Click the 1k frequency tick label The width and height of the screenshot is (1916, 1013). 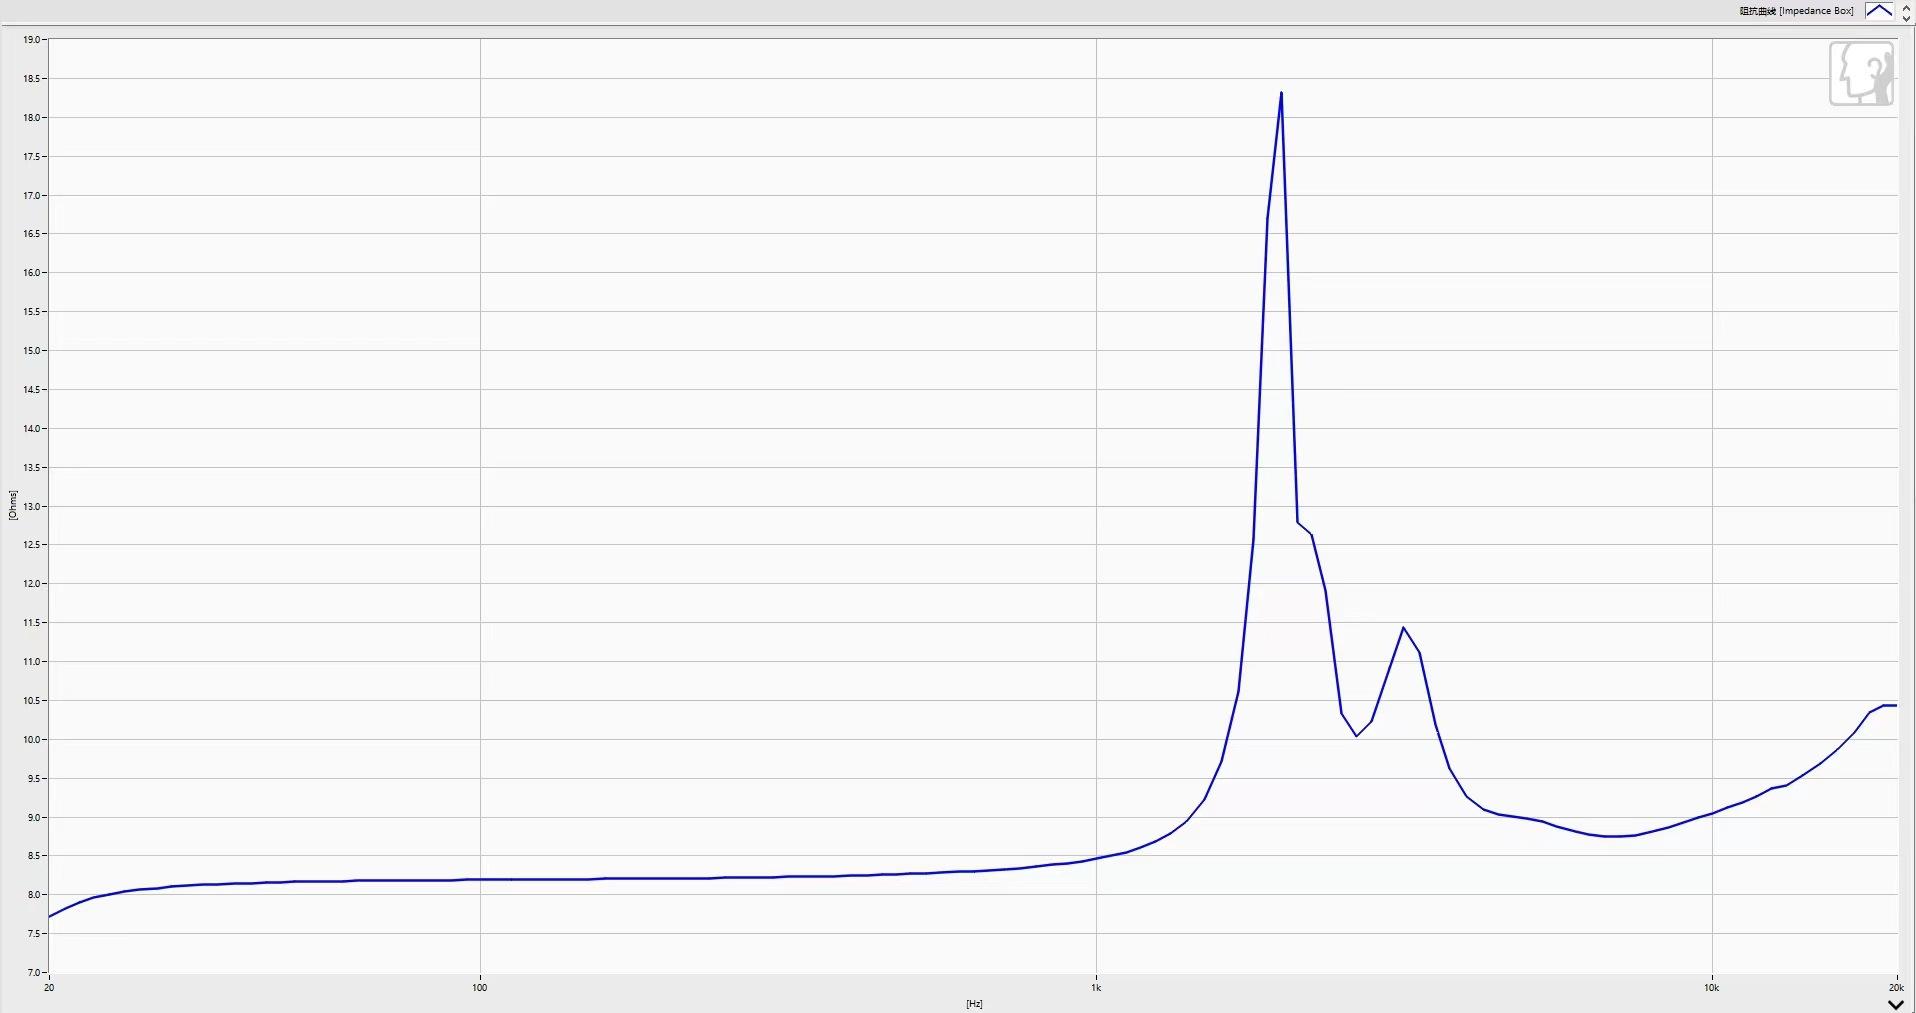click(x=1096, y=988)
